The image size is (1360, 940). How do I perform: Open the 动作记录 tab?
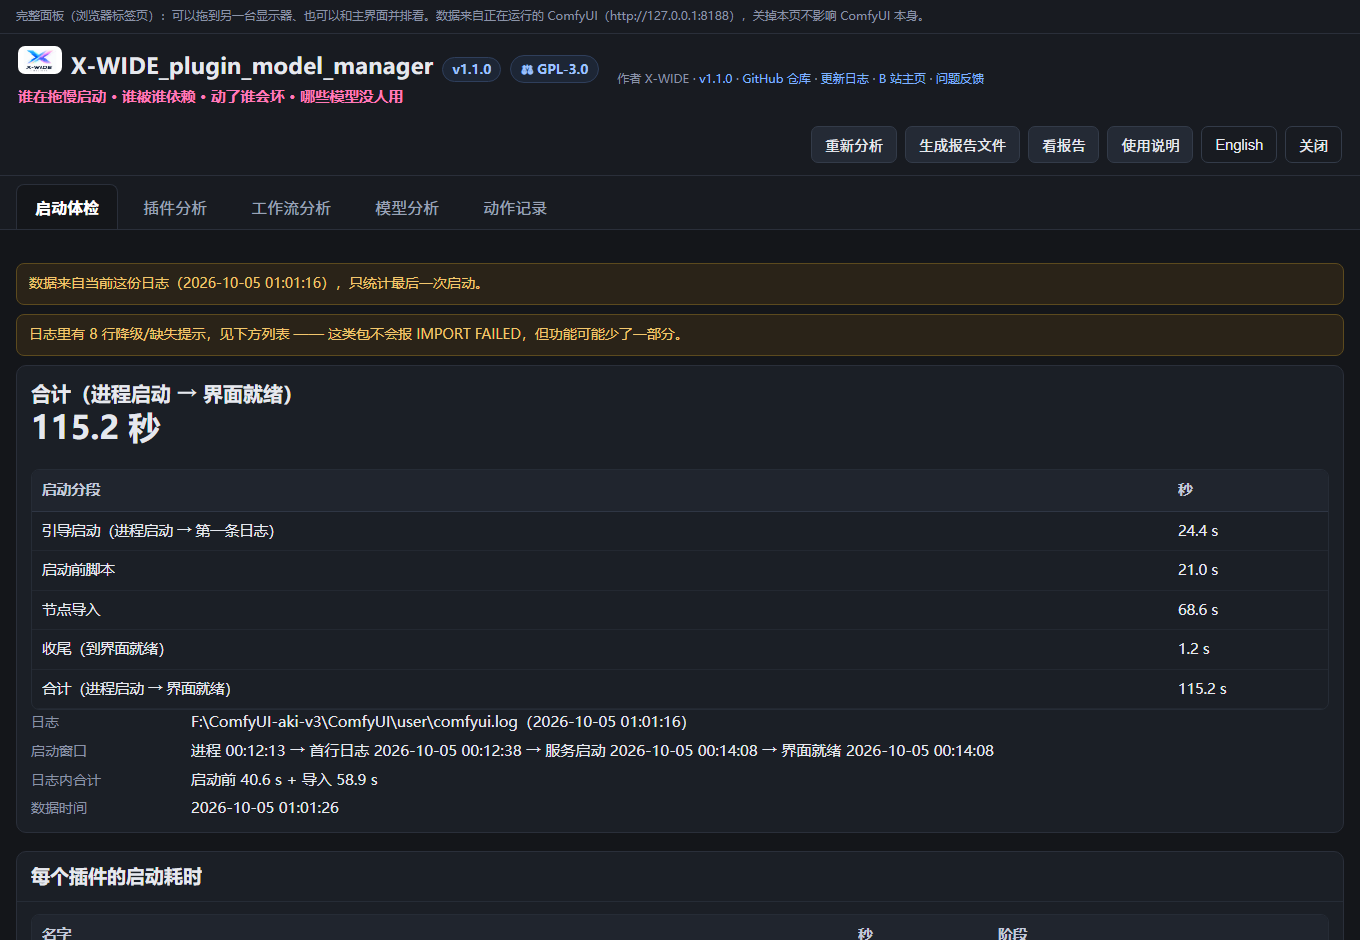(x=515, y=208)
